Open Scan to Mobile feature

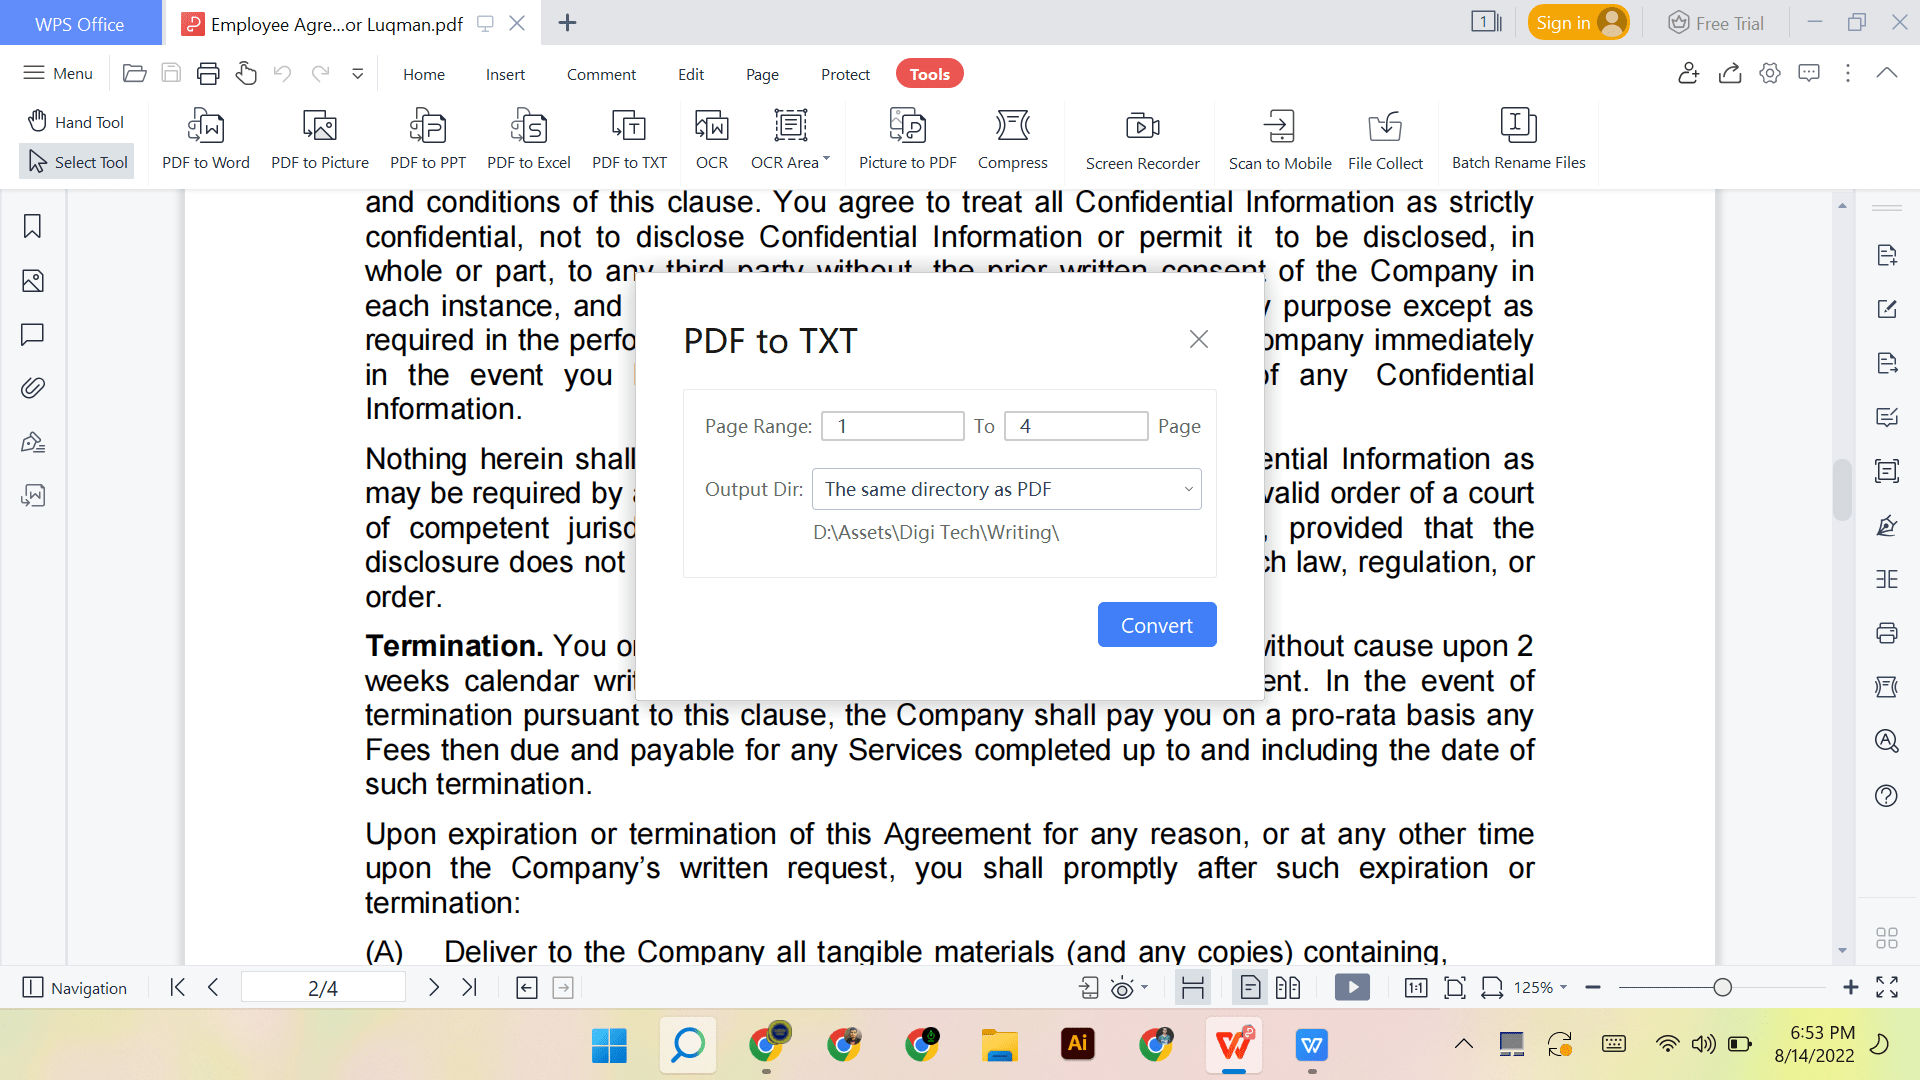coord(1280,138)
